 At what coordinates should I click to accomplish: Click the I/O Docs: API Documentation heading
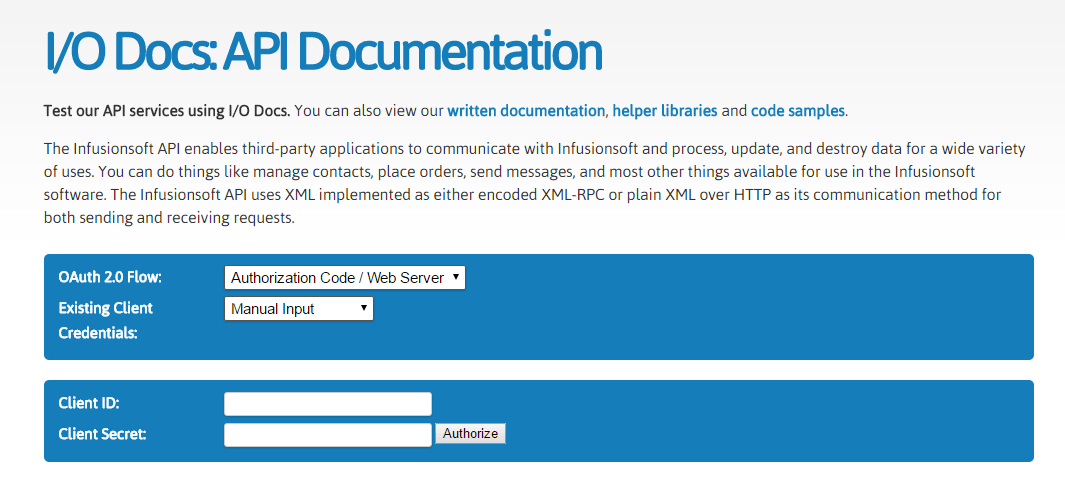(x=323, y=52)
